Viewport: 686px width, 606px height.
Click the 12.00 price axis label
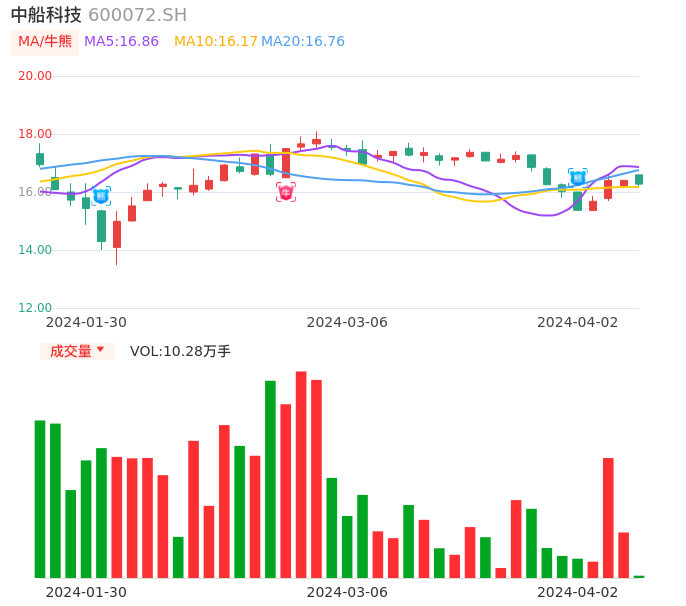[35, 308]
